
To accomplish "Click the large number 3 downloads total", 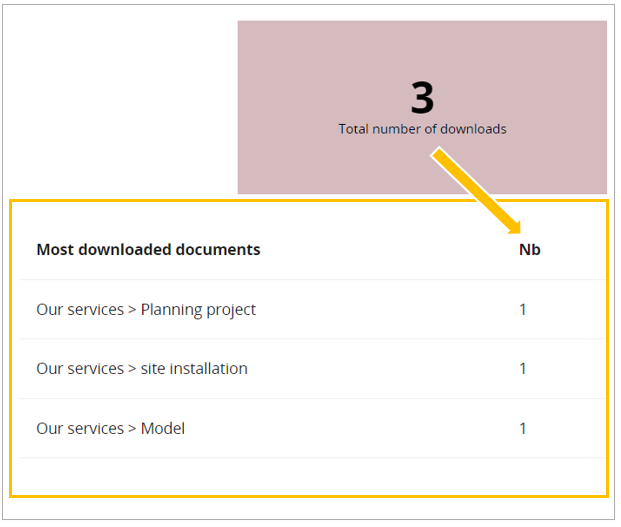I will coord(422,98).
